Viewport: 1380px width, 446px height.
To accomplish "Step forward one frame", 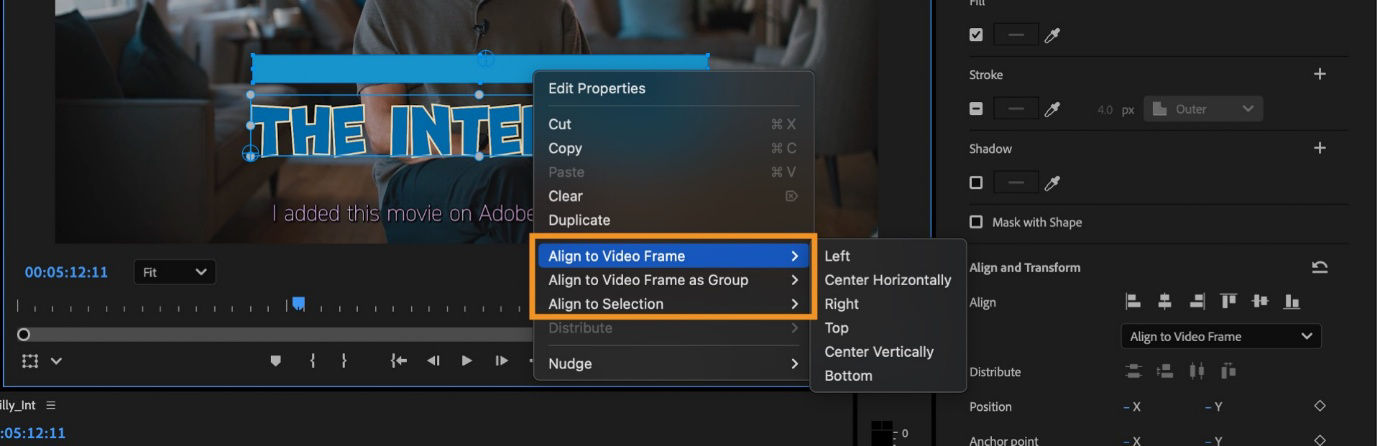I will click(501, 361).
